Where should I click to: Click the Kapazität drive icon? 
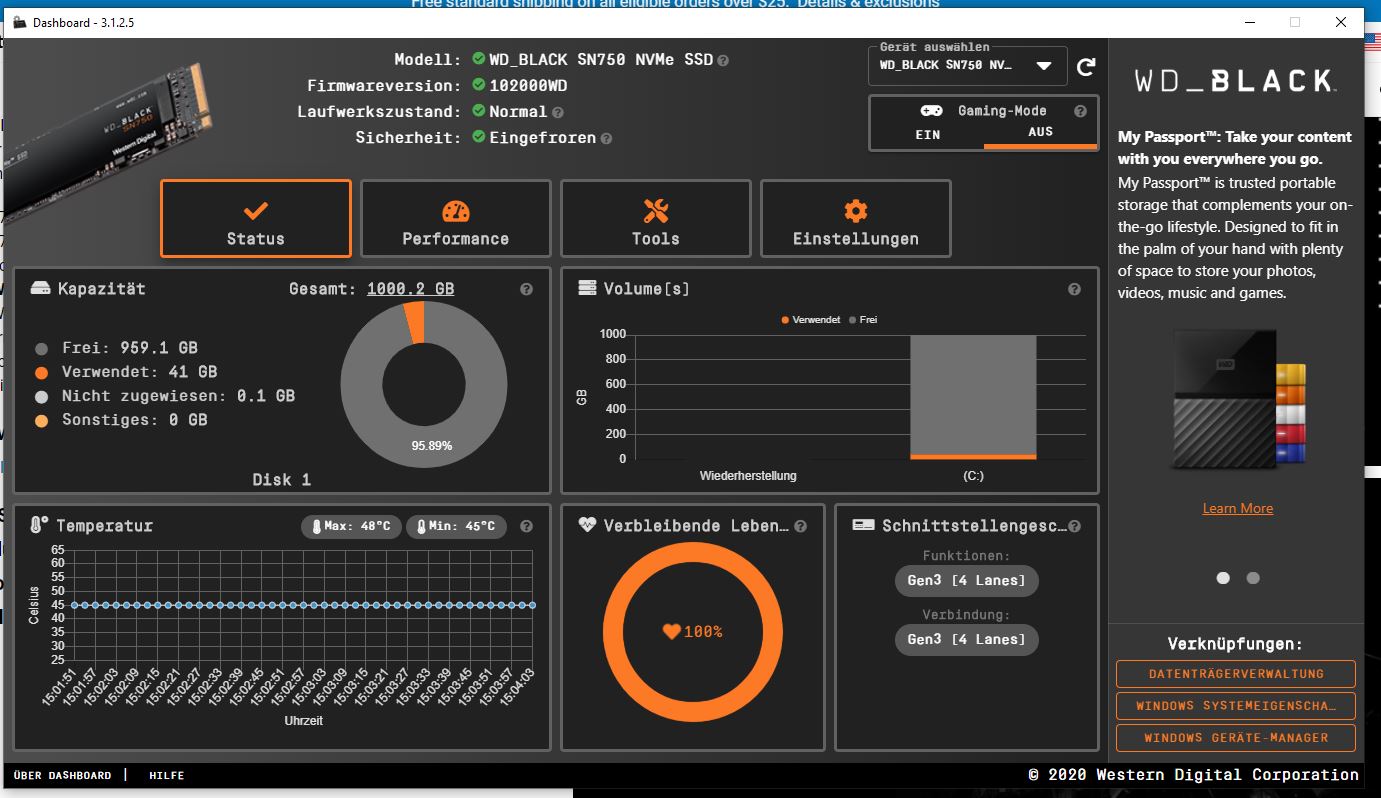pyautogui.click(x=40, y=289)
